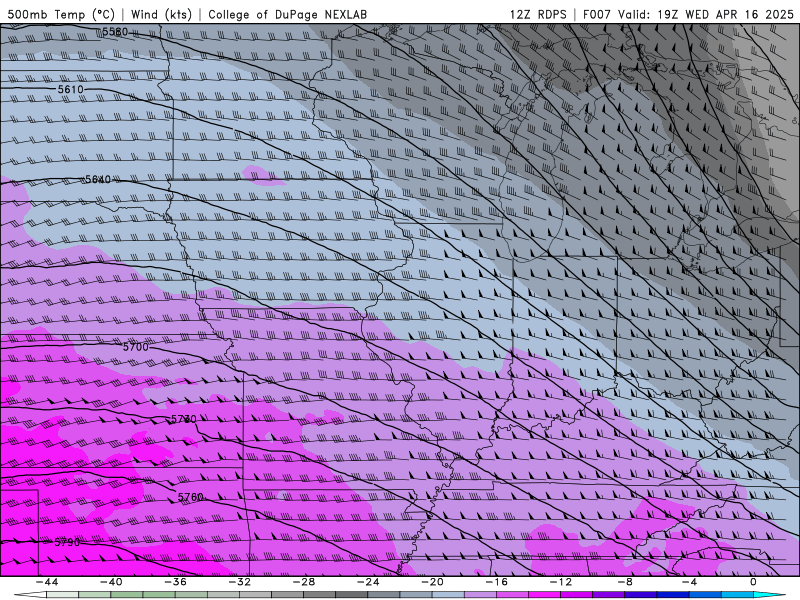Click the 5700 height contour label
Viewport: 800px width, 600px height.
click(136, 347)
